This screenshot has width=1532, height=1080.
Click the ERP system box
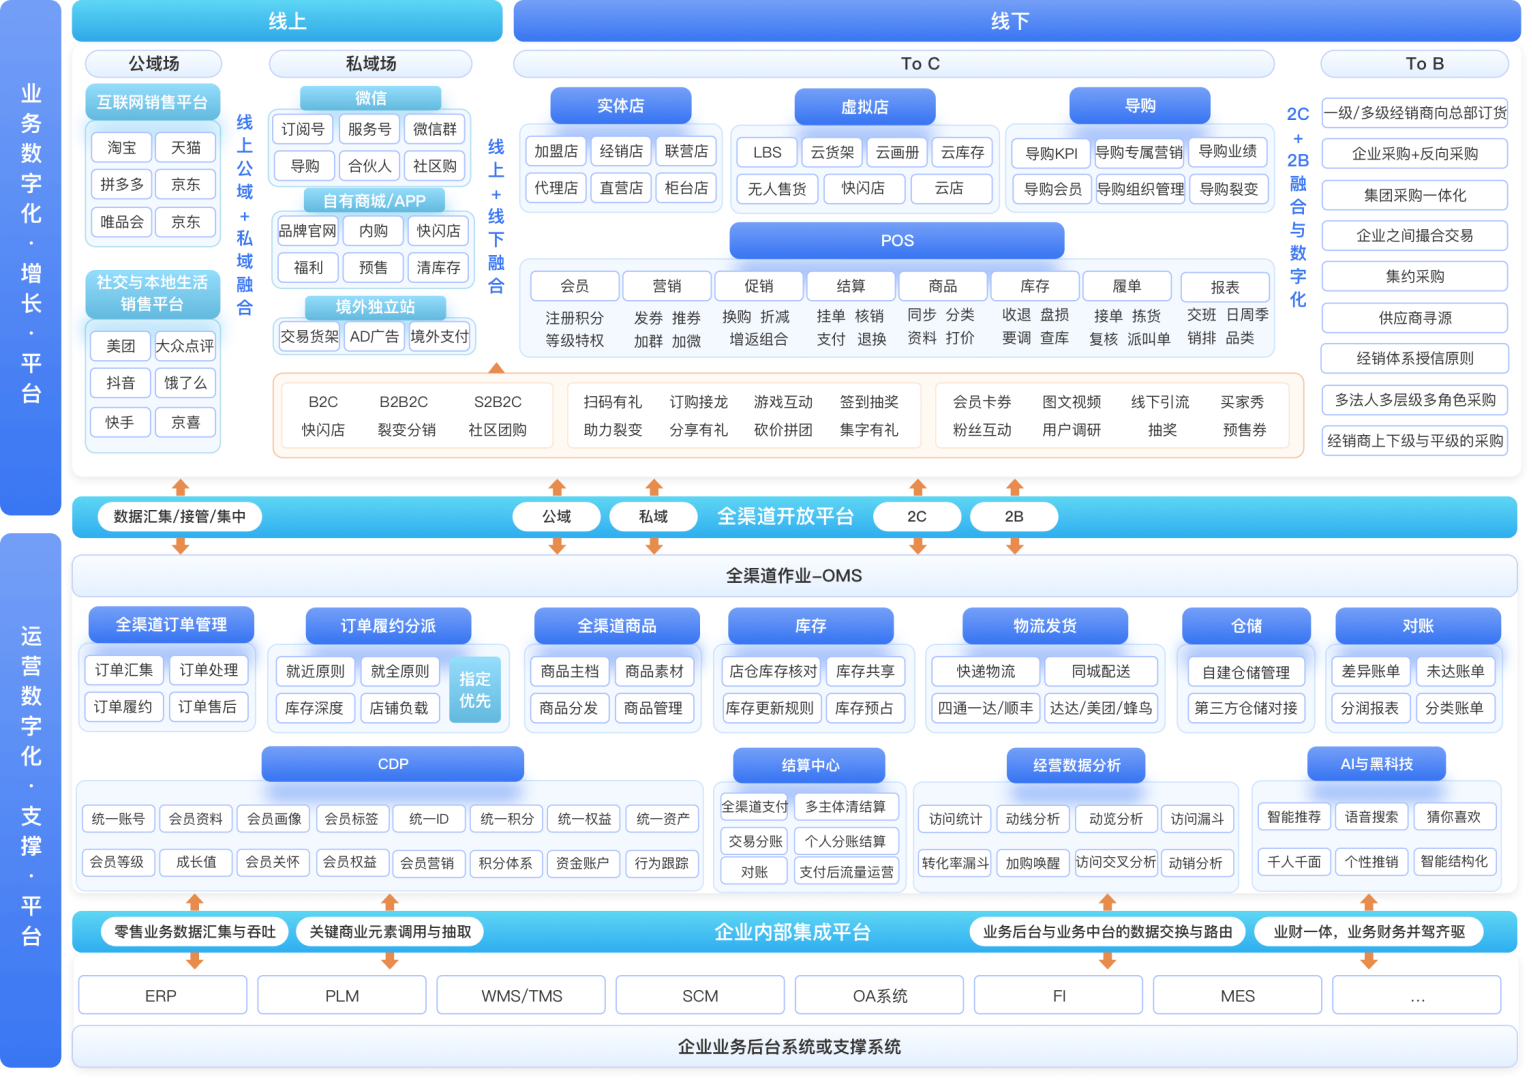[161, 996]
